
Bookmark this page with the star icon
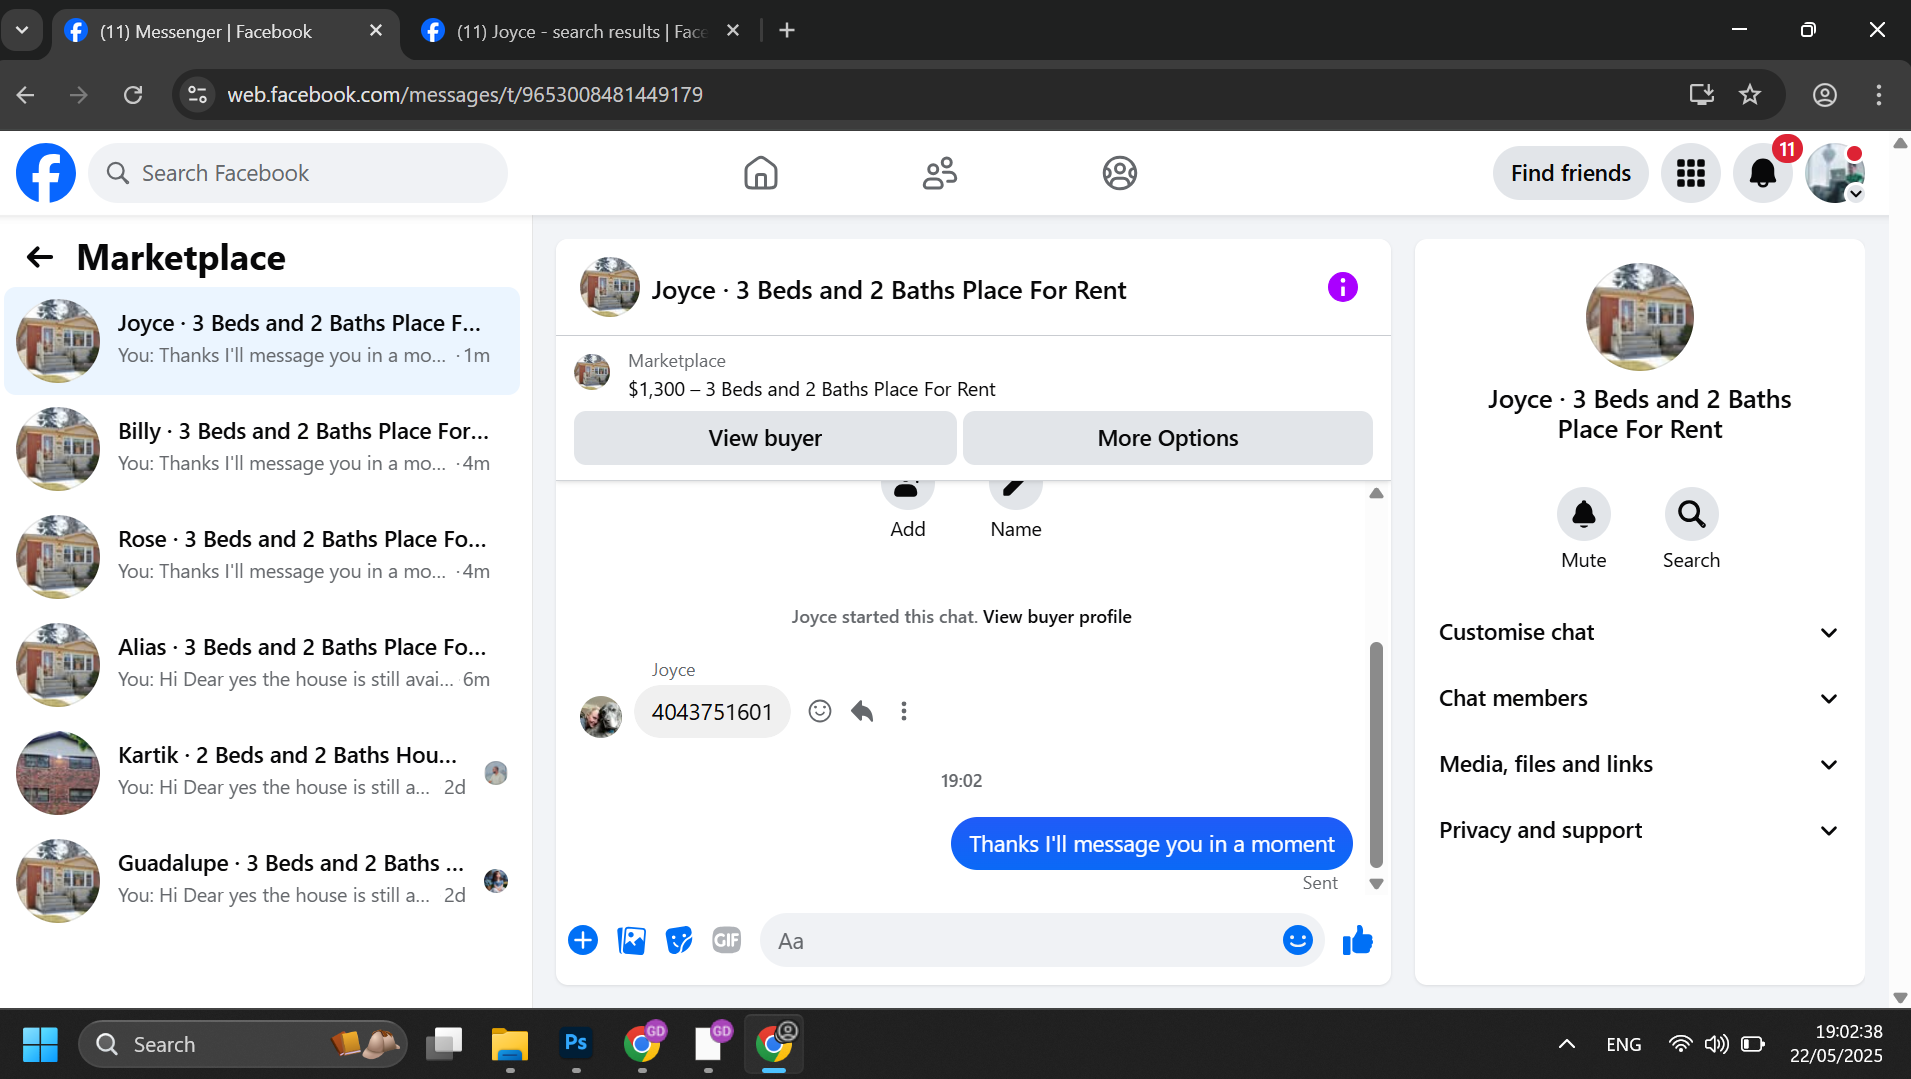click(x=1750, y=94)
